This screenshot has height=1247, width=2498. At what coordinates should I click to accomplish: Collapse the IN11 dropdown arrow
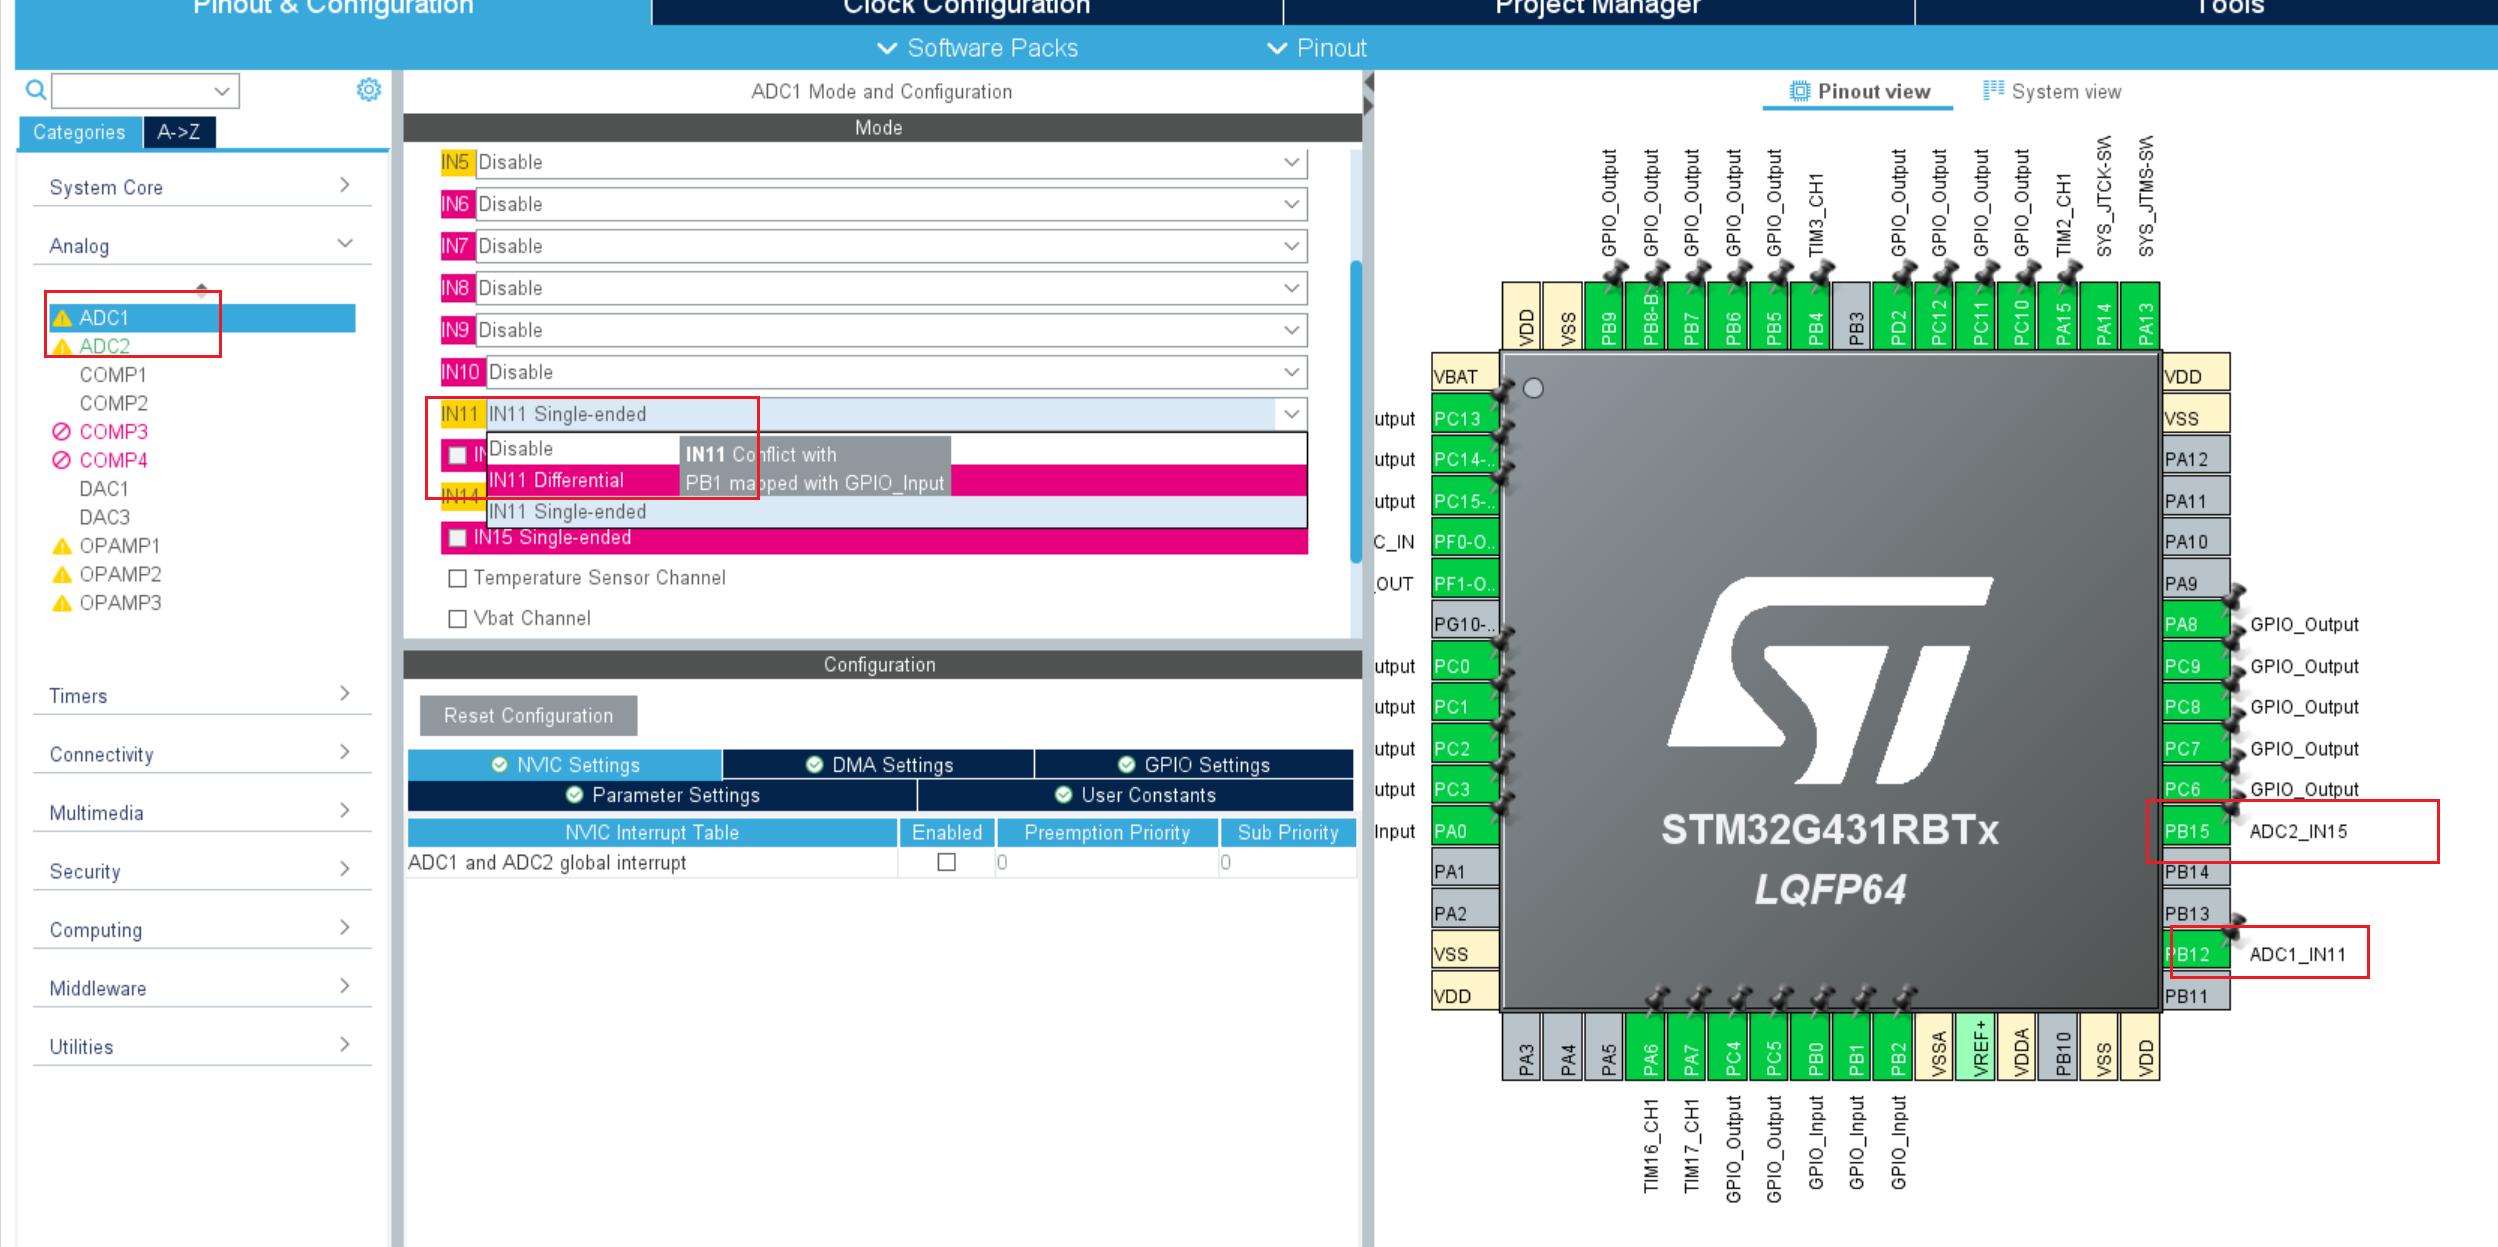1292,414
